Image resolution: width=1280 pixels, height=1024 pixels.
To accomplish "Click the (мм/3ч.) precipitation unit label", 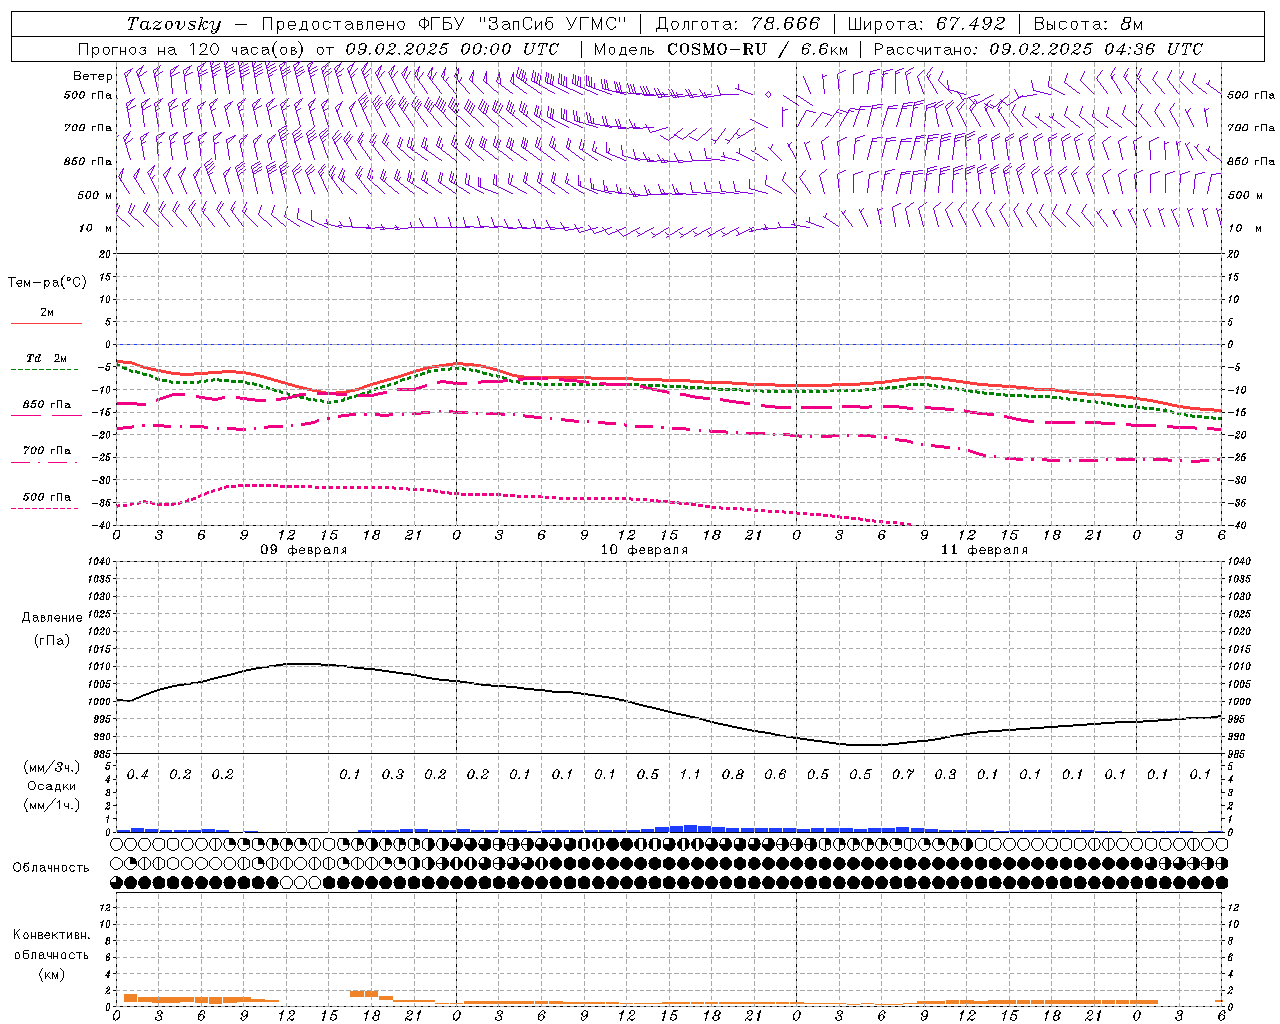I will click(x=52, y=767).
